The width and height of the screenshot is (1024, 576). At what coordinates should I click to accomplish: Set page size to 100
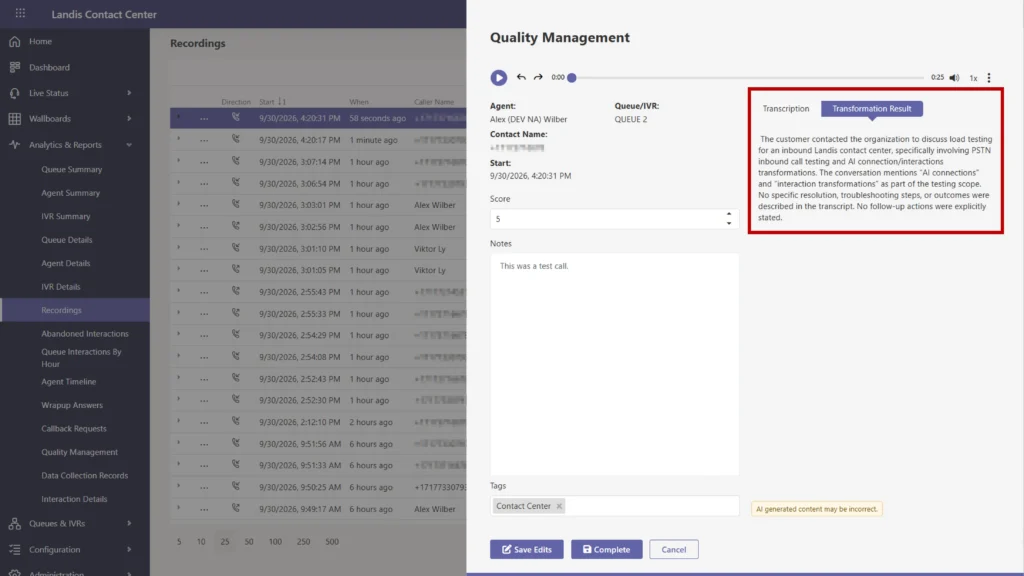pos(275,541)
